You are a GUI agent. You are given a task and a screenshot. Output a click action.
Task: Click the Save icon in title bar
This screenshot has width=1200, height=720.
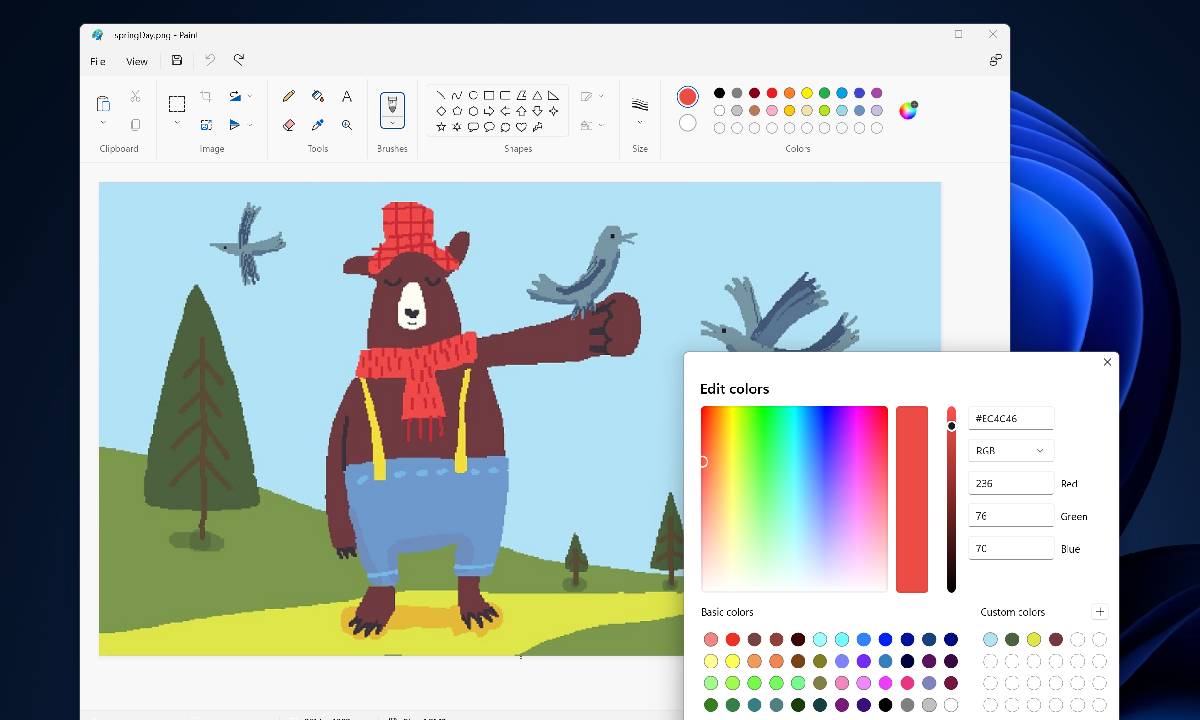tap(177, 61)
